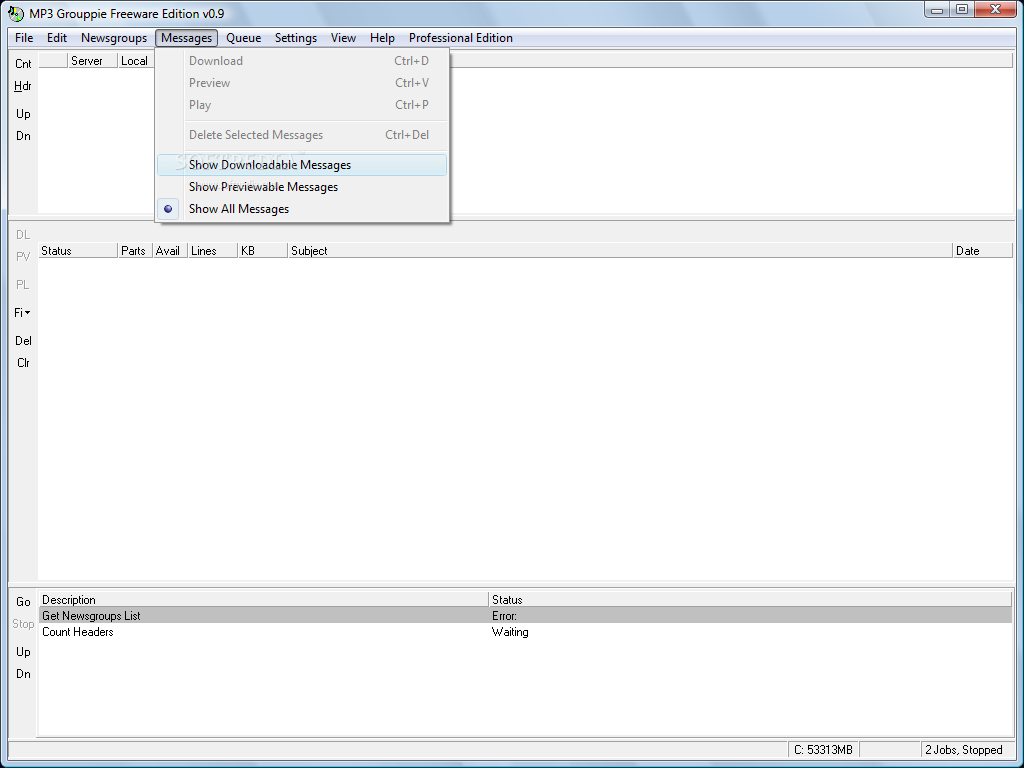
Task: Sort messages by KB column
Action: [263, 251]
